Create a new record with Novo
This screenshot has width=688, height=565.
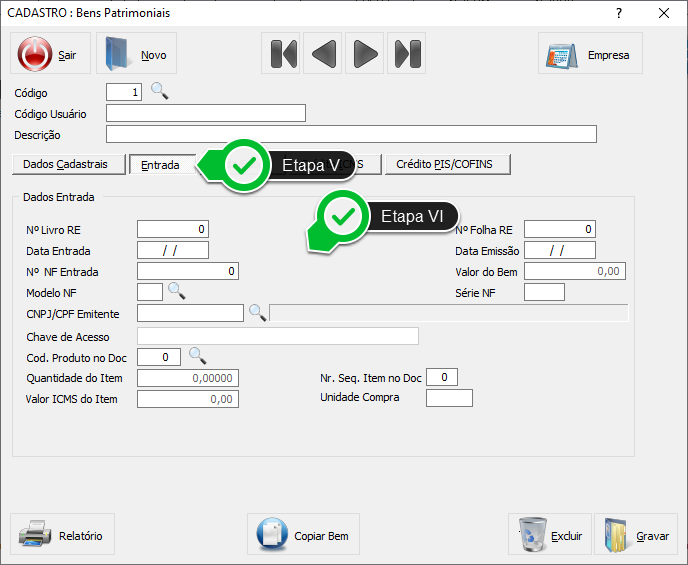(x=136, y=54)
